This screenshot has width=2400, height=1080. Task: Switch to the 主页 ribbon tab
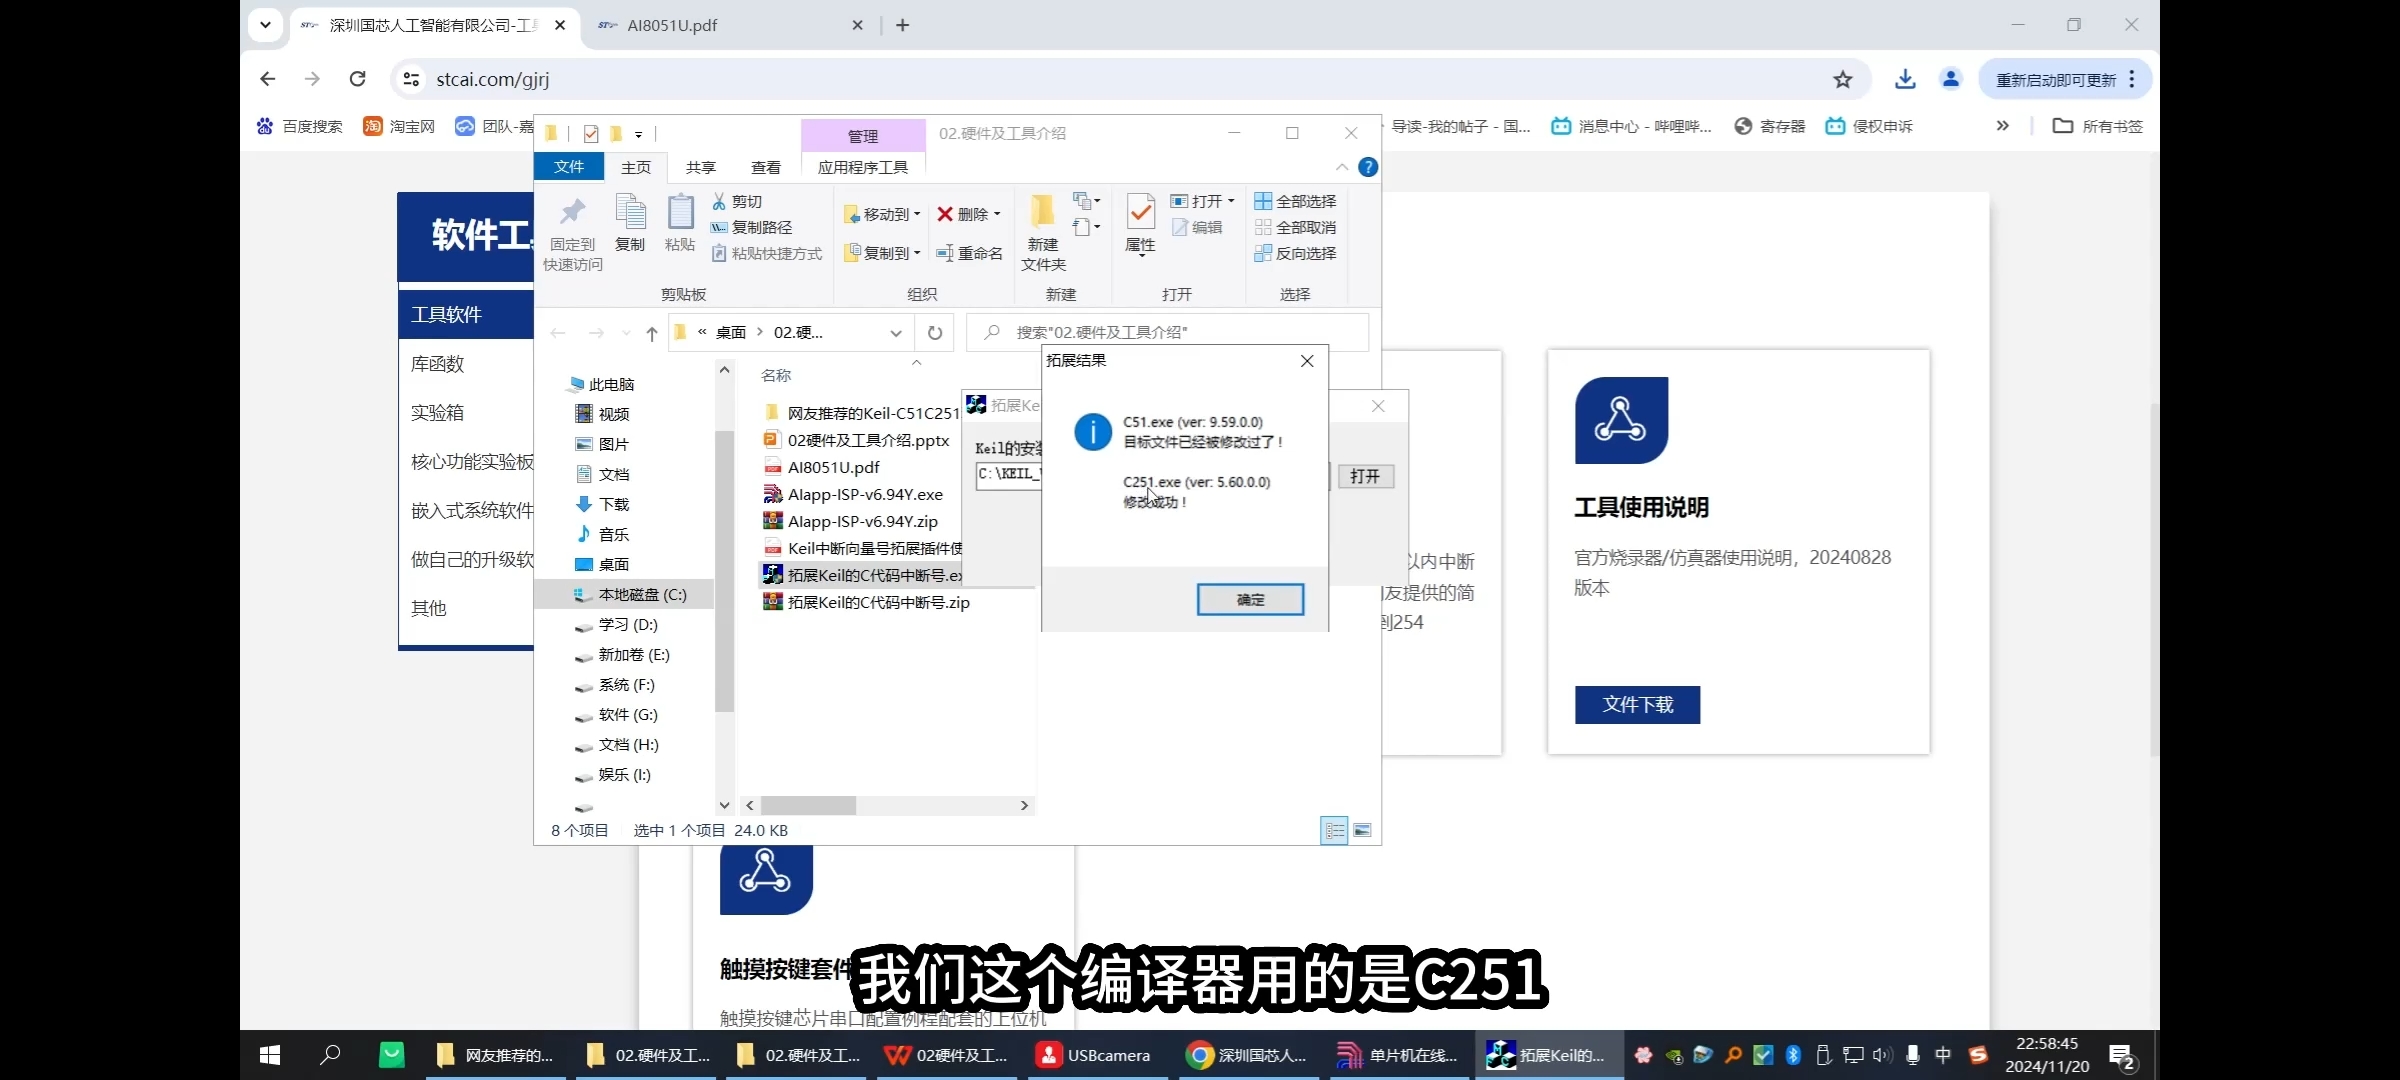point(636,167)
